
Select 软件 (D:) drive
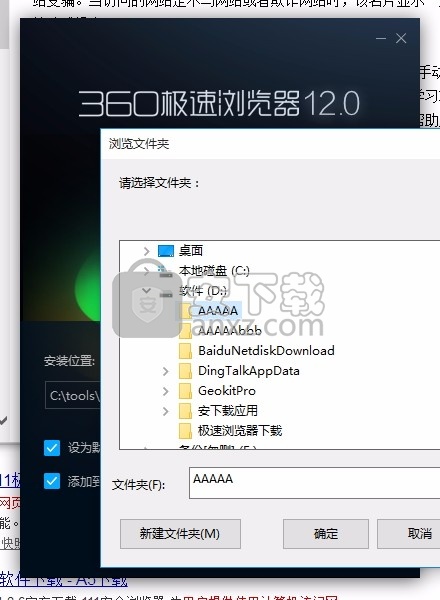point(203,291)
